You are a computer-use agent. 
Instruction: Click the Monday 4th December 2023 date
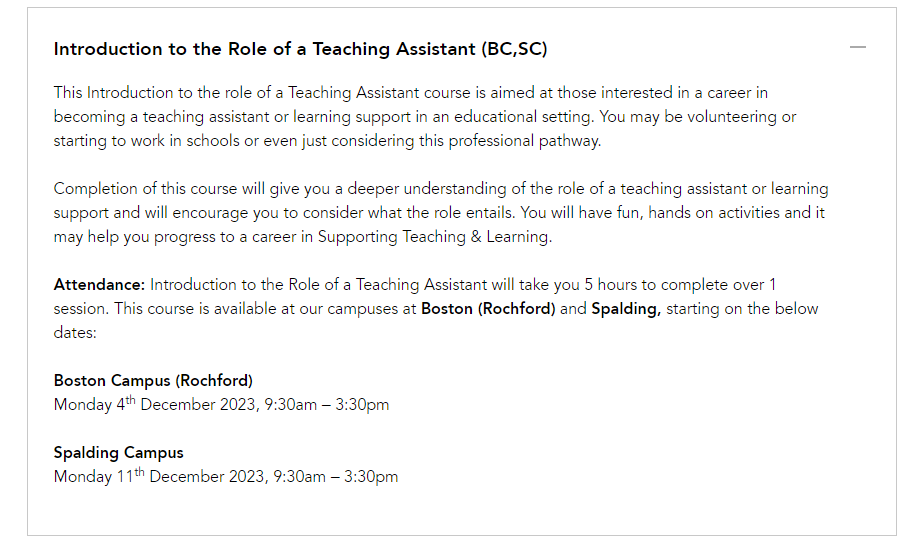click(x=154, y=404)
